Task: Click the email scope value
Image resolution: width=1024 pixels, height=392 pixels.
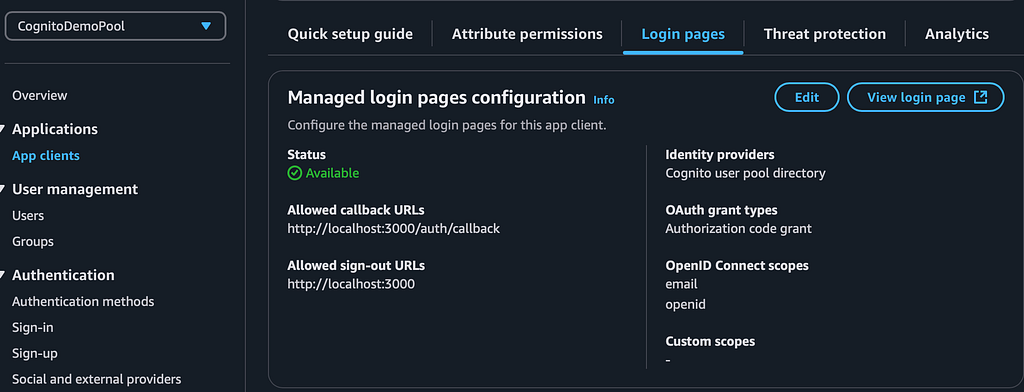Action: pos(681,284)
